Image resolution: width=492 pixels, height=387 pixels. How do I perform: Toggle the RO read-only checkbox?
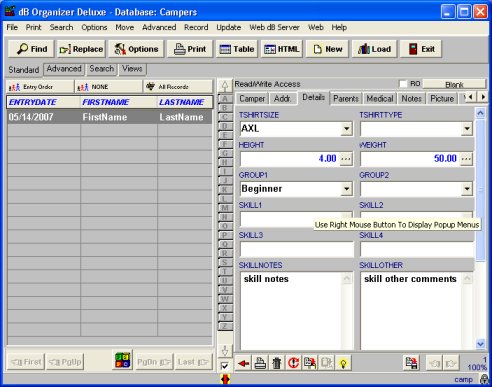click(403, 84)
